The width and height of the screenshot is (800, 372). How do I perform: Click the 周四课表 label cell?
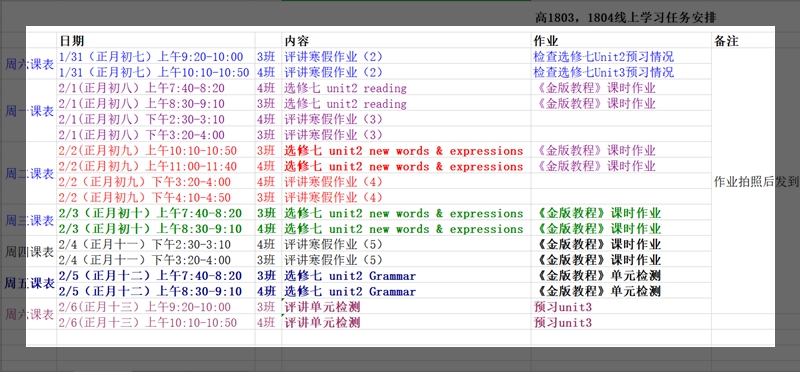30,252
